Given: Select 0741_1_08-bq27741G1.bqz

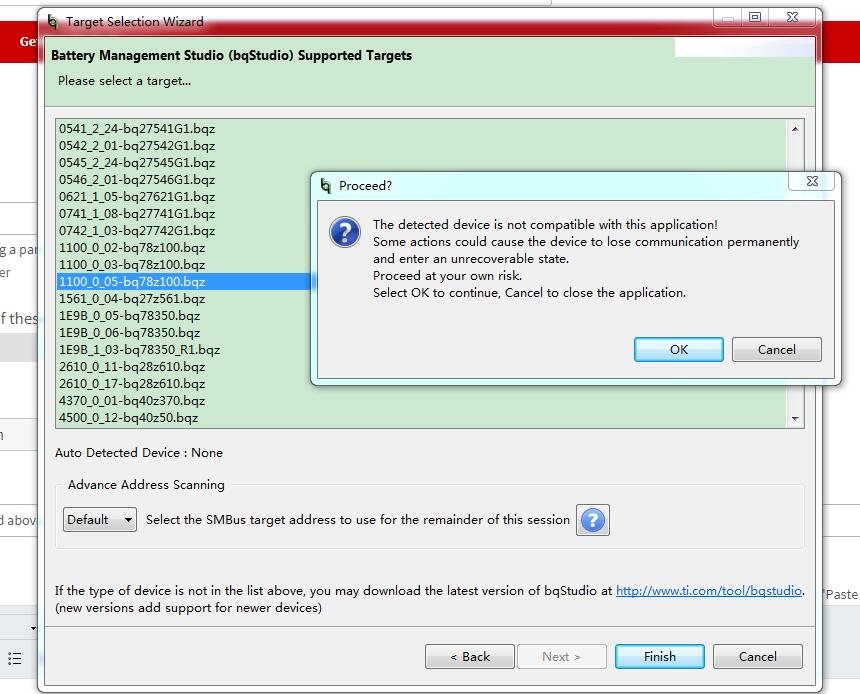Looking at the screenshot, I should coord(137,213).
